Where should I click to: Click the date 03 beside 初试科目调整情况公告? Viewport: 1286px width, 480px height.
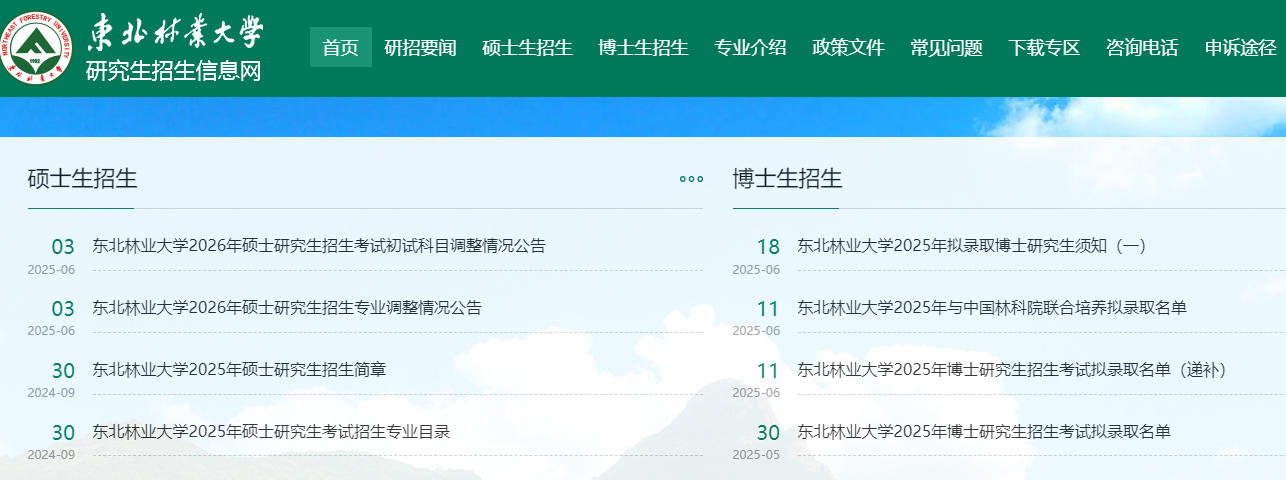63,248
